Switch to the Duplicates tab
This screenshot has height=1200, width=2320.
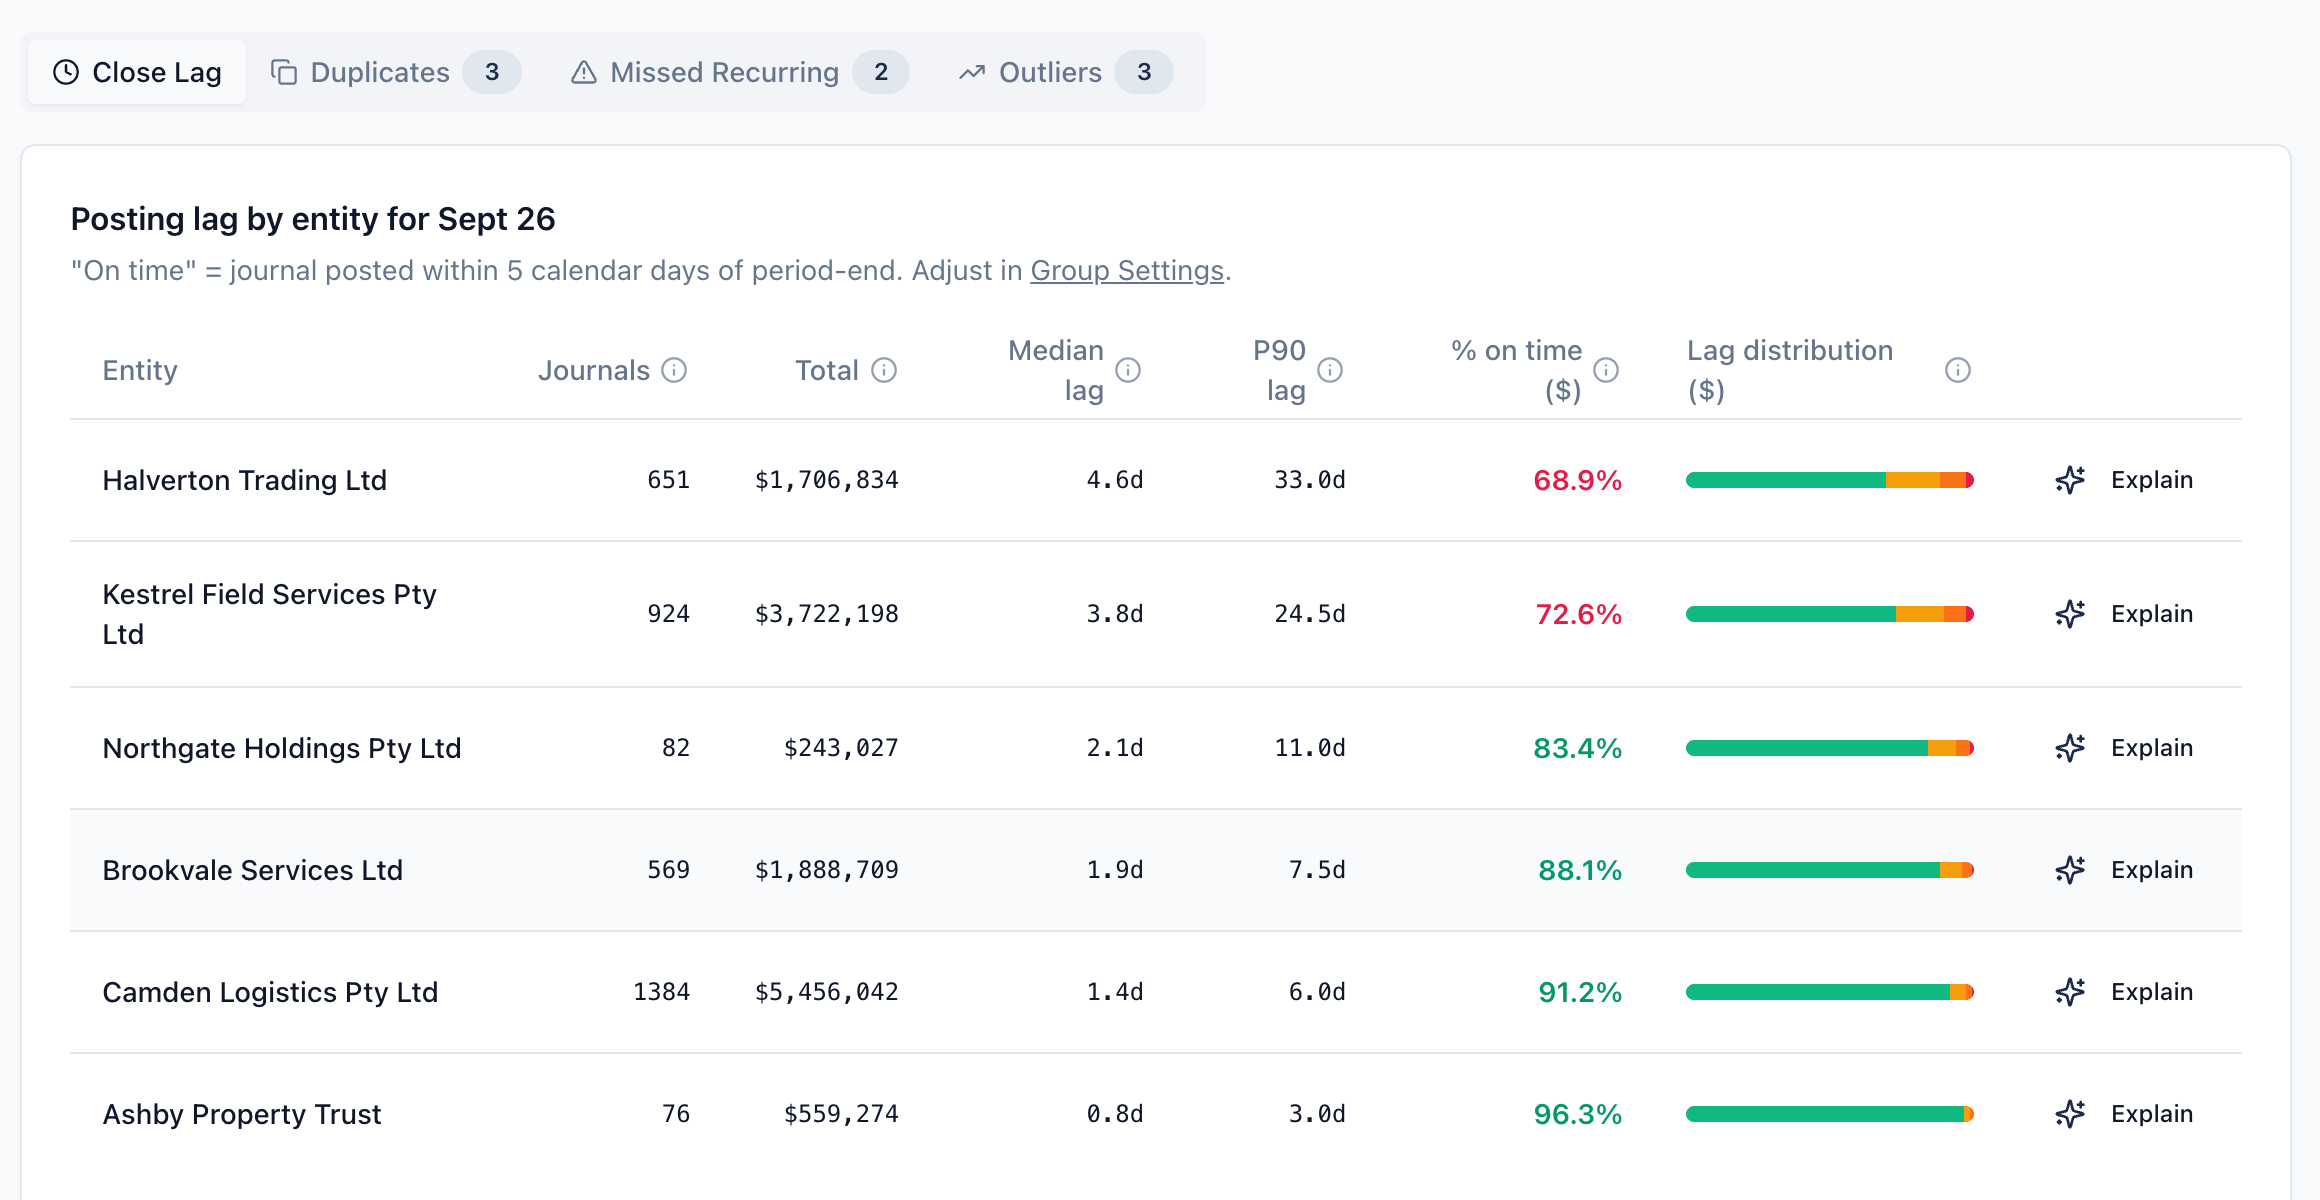(396, 72)
